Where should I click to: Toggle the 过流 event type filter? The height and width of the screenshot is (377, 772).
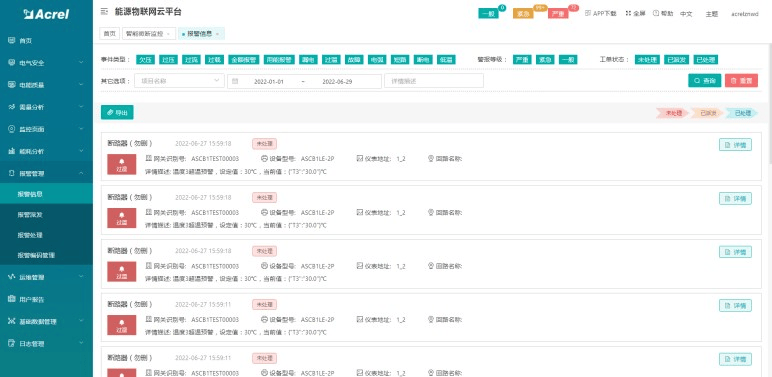pyautogui.click(x=191, y=60)
